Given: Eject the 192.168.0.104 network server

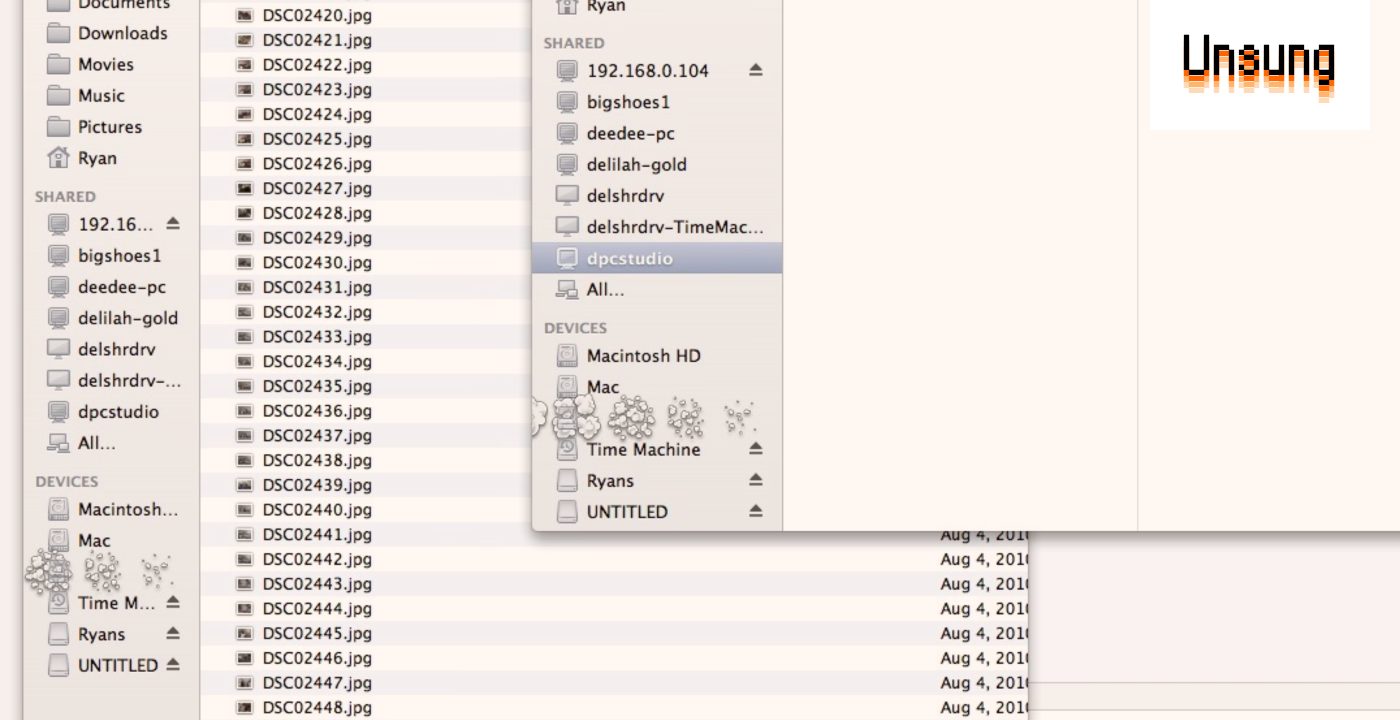Looking at the screenshot, I should click(756, 70).
